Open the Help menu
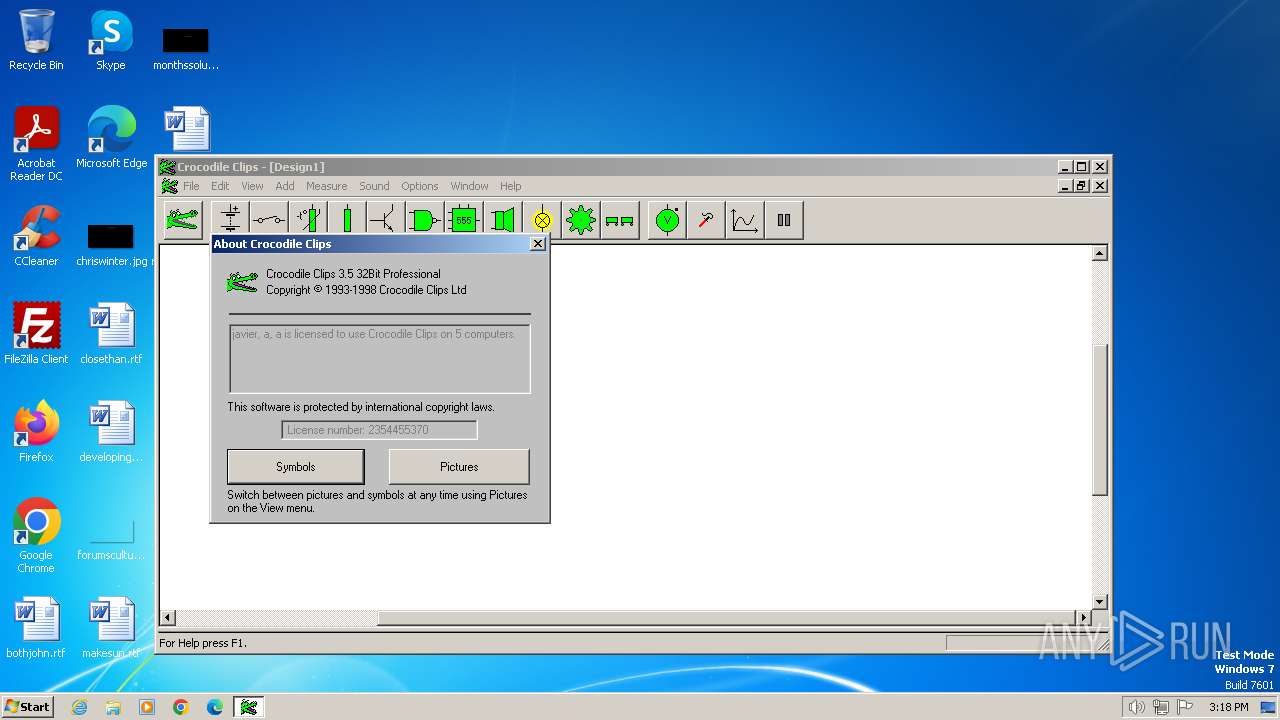The width and height of the screenshot is (1280, 720). (x=511, y=186)
